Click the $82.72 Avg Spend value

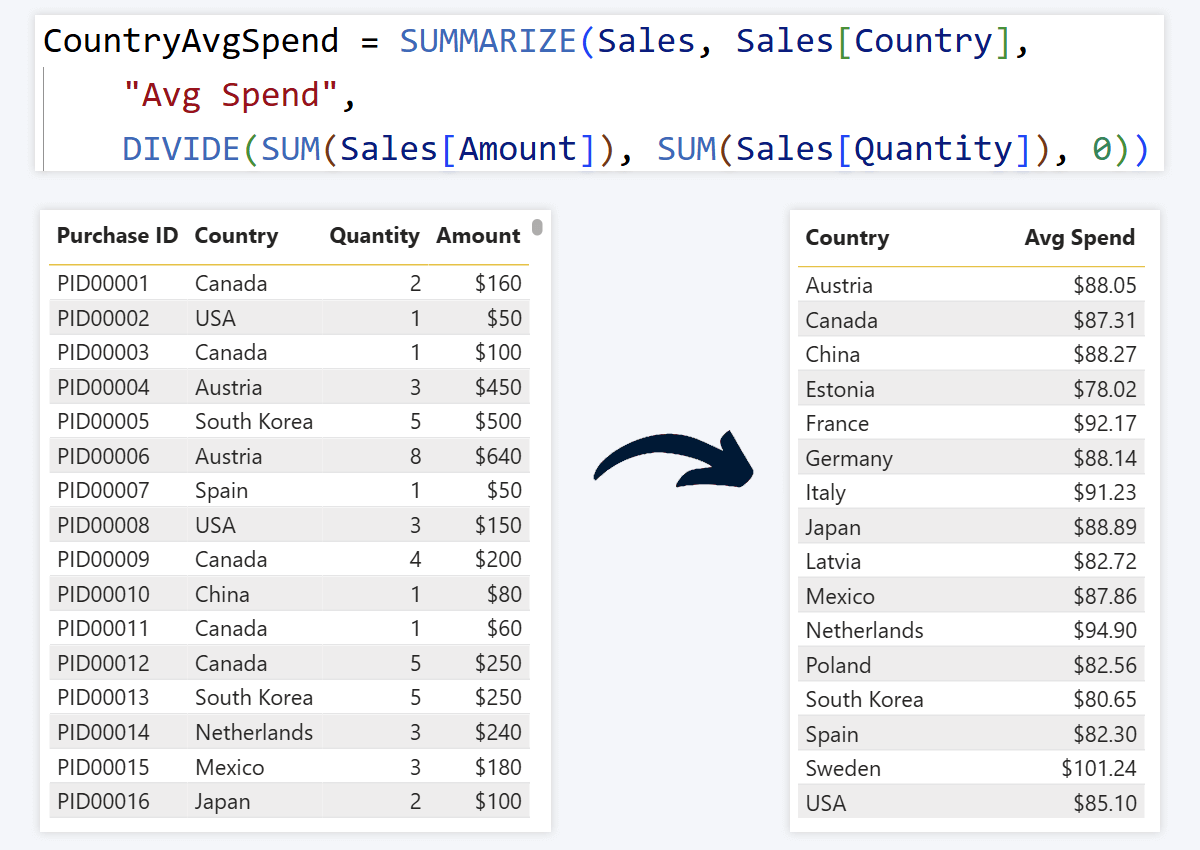(x=1105, y=562)
